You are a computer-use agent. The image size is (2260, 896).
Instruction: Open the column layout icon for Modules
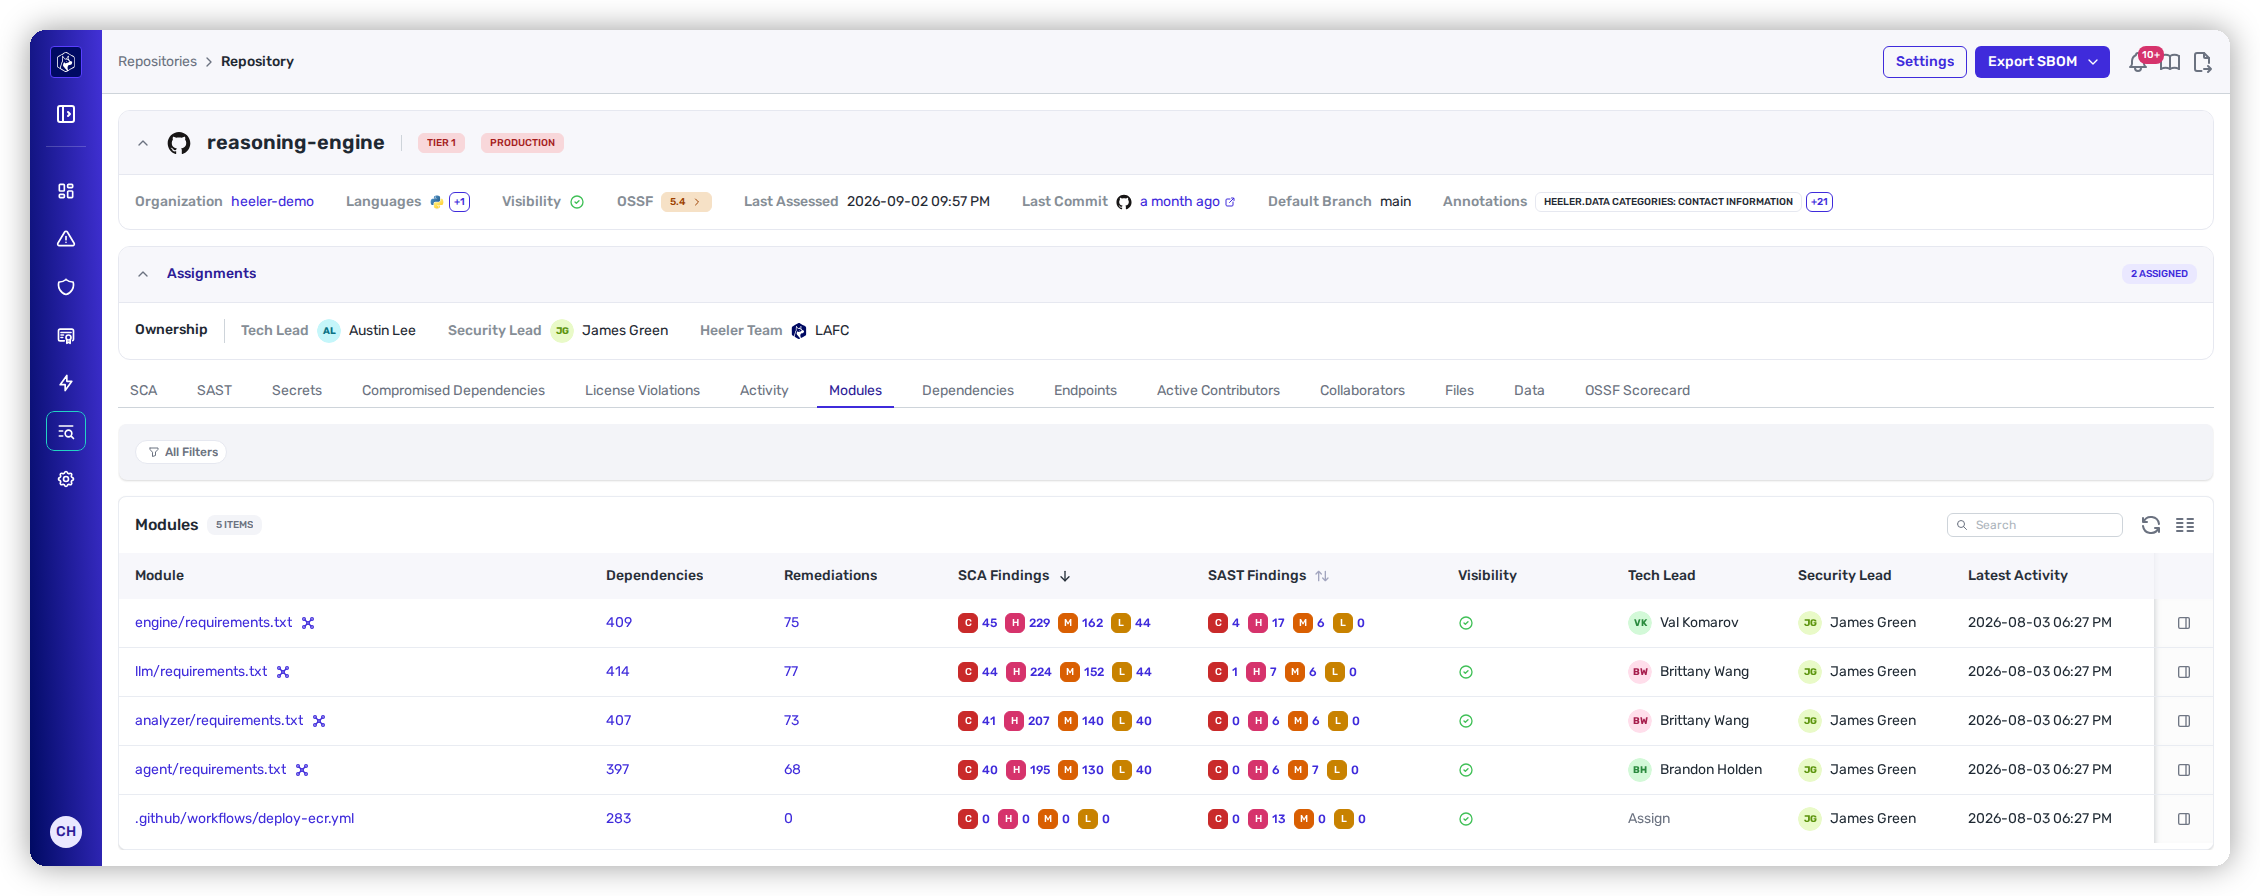[2185, 525]
